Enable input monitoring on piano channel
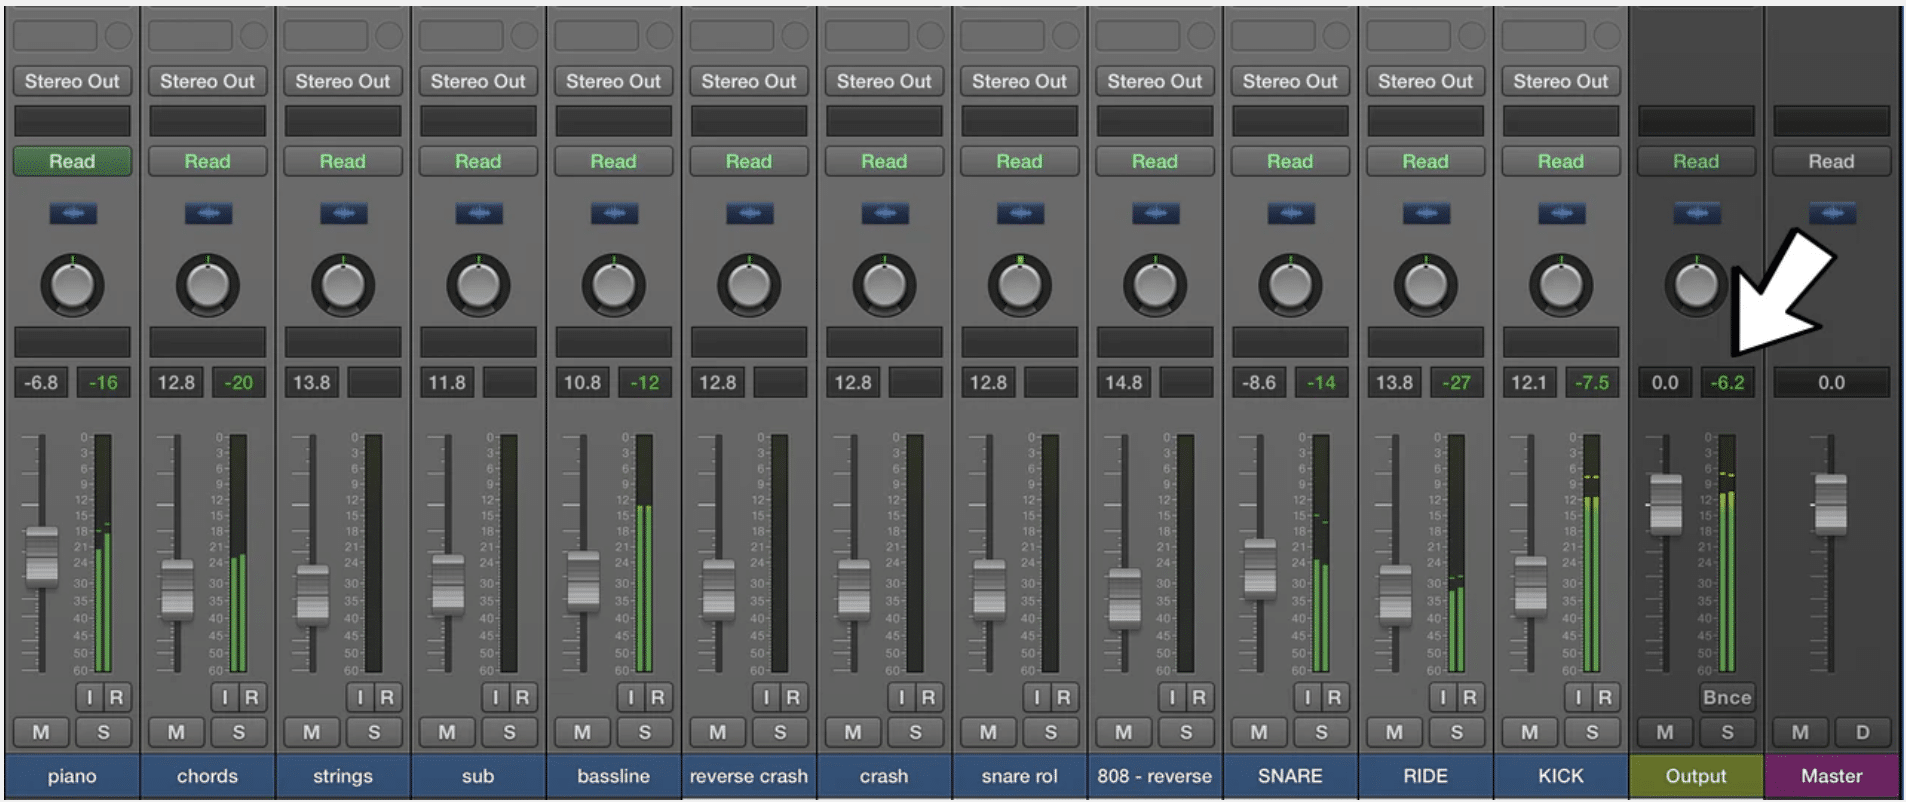The image size is (1906, 802). pyautogui.click(x=89, y=697)
